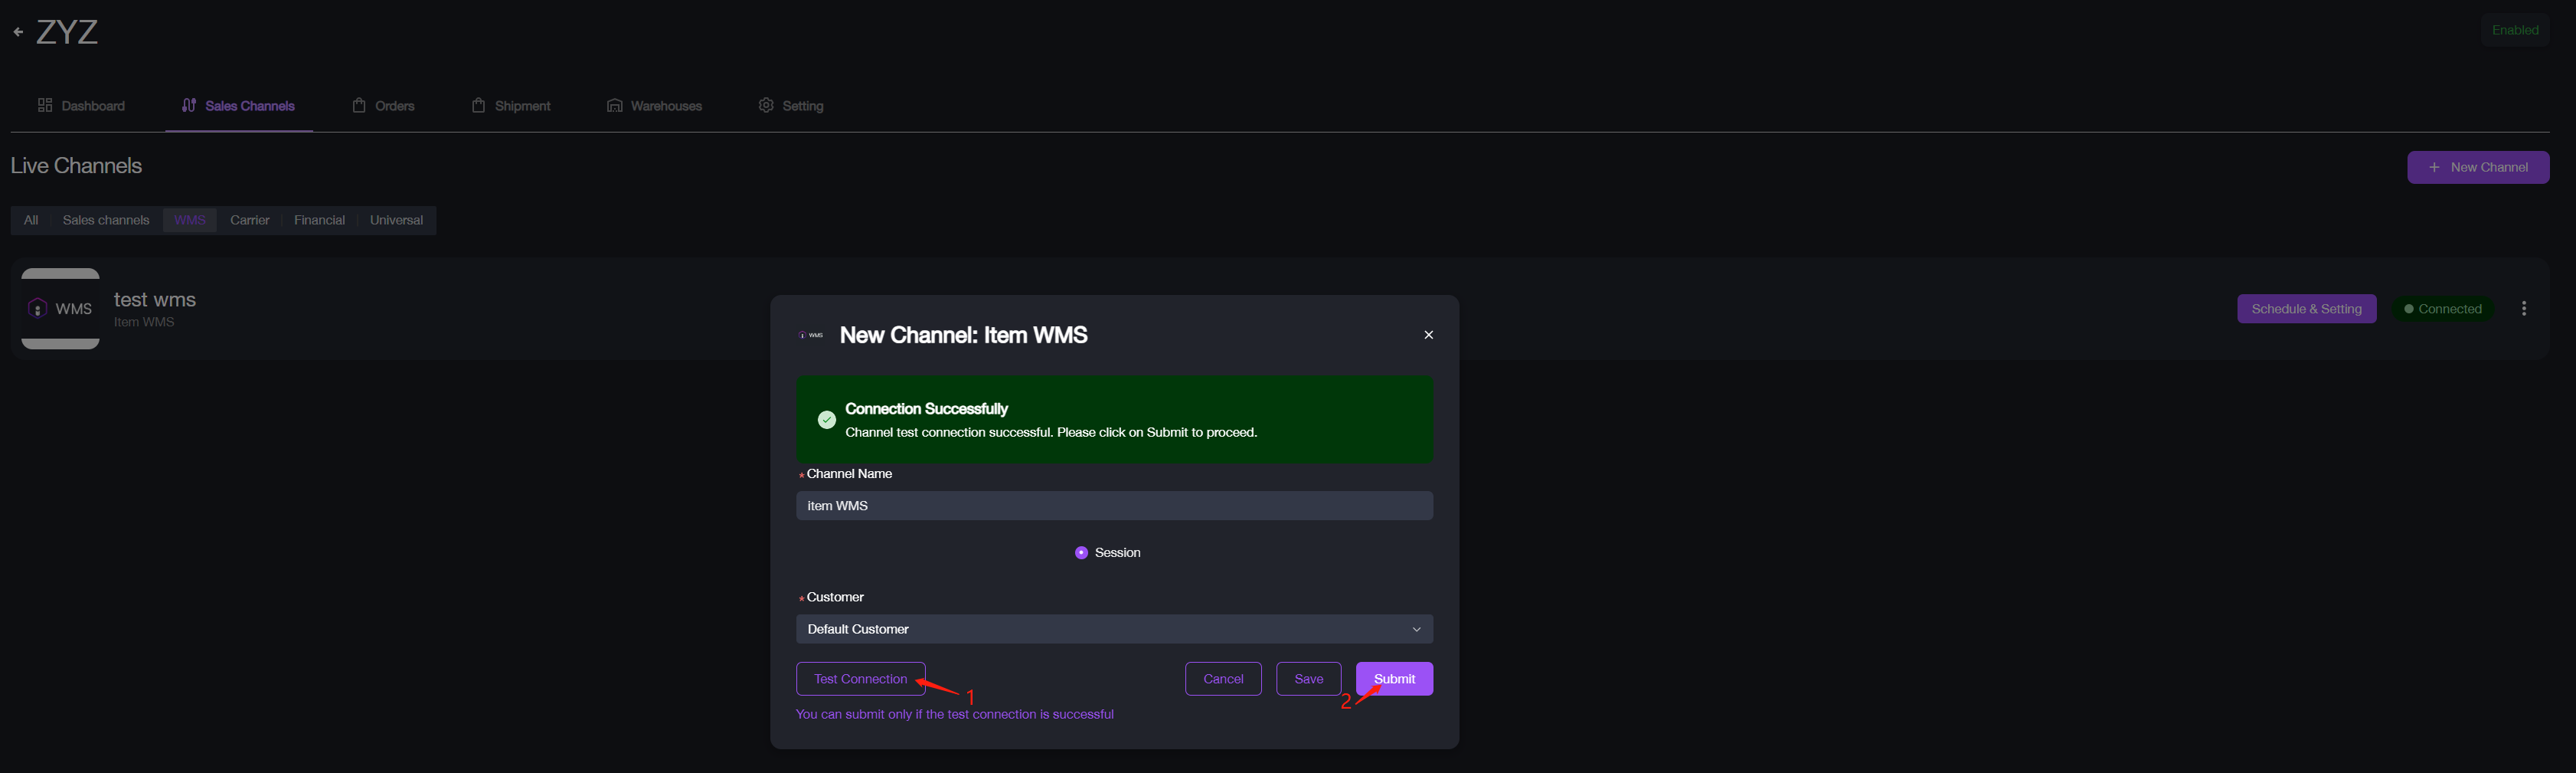The height and width of the screenshot is (773, 2576).
Task: Click inside the Channel Name input field
Action: coord(1113,505)
